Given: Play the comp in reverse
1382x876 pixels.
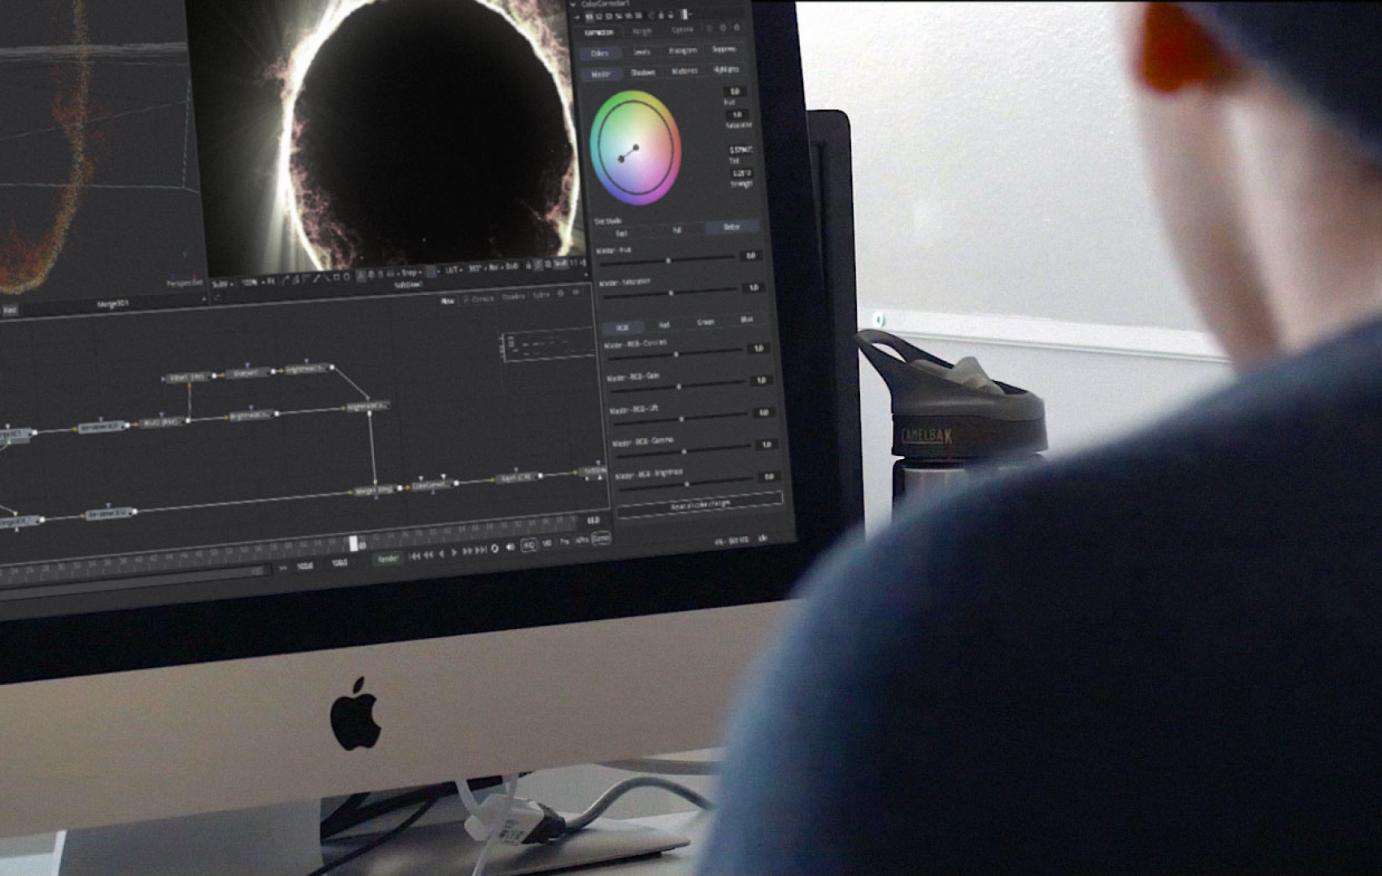Looking at the screenshot, I should [442, 553].
